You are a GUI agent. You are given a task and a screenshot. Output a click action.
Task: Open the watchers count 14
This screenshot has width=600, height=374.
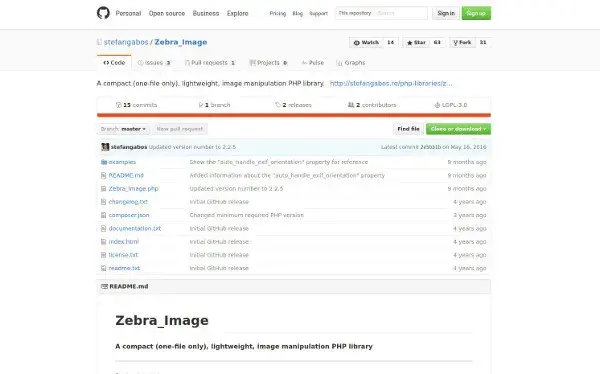[x=390, y=42]
